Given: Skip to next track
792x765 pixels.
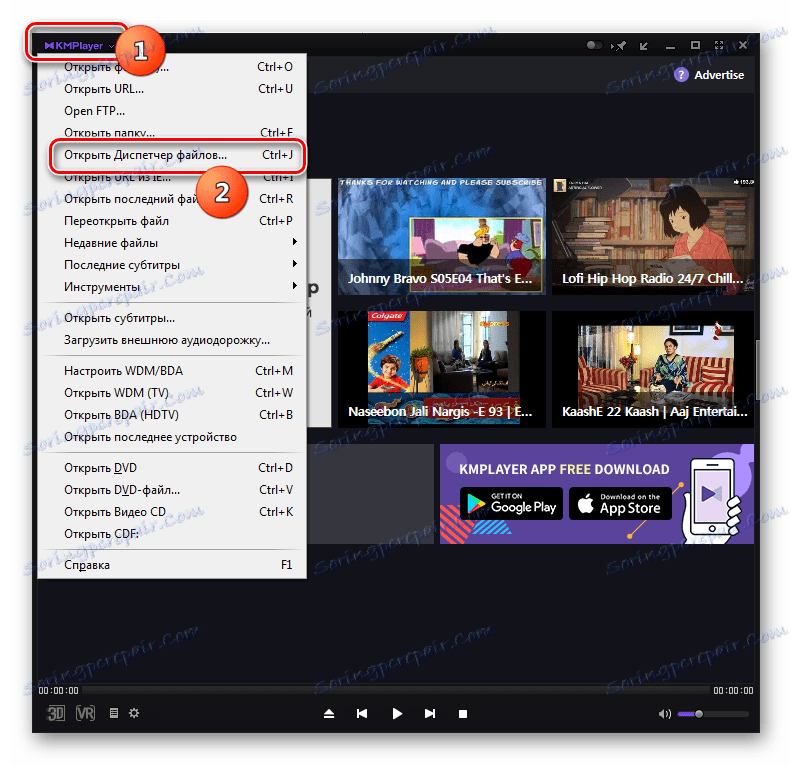Looking at the screenshot, I should click(x=430, y=713).
